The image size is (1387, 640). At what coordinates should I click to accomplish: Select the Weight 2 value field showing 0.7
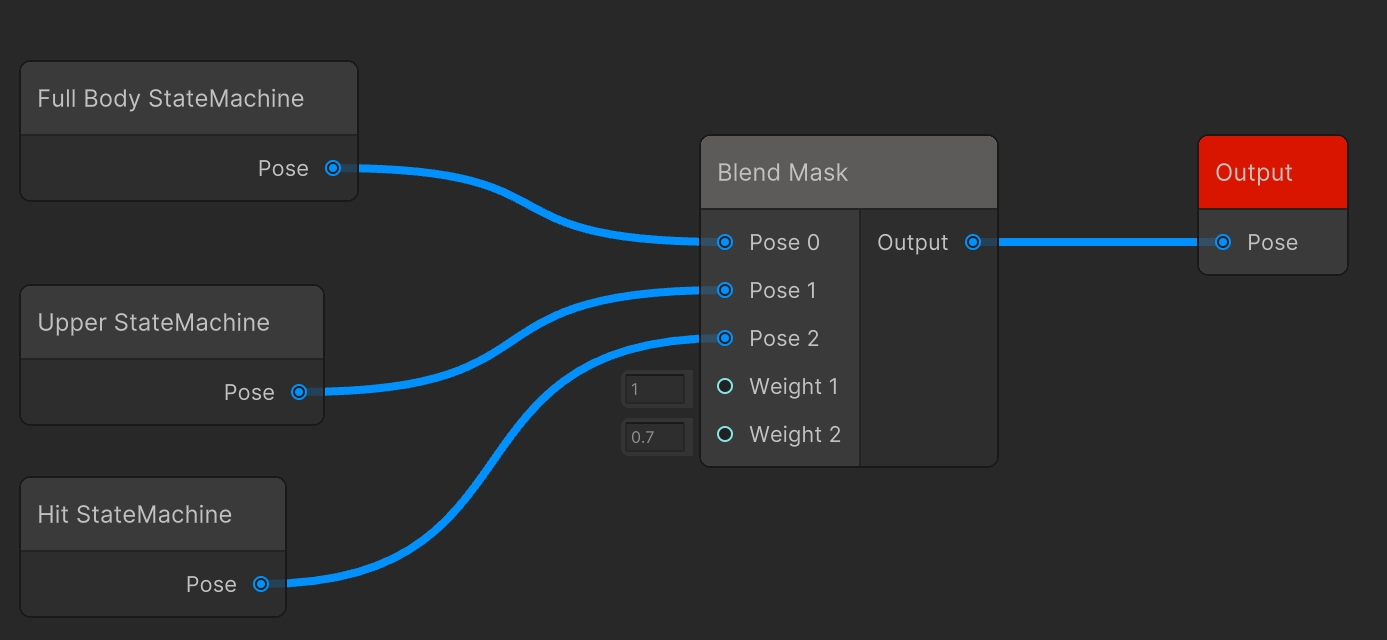click(x=656, y=437)
